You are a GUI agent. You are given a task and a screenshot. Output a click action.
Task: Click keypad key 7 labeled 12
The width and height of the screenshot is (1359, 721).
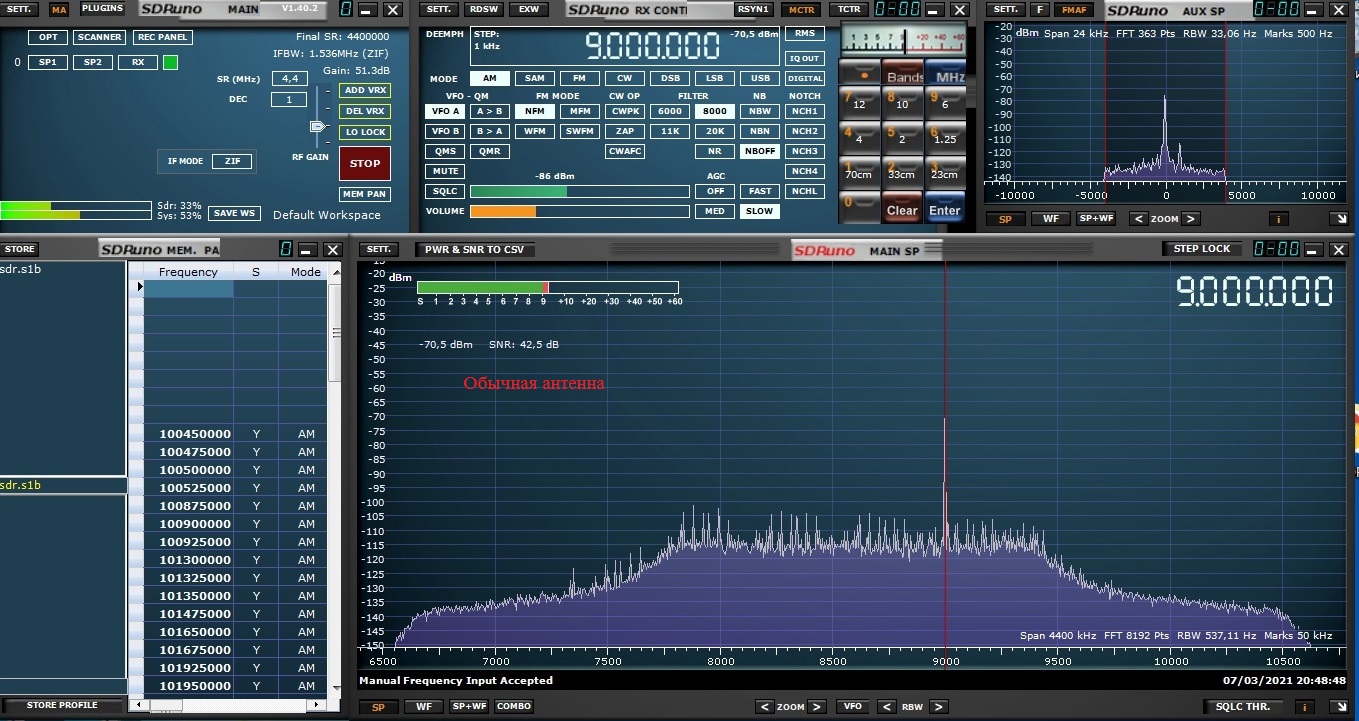point(859,100)
